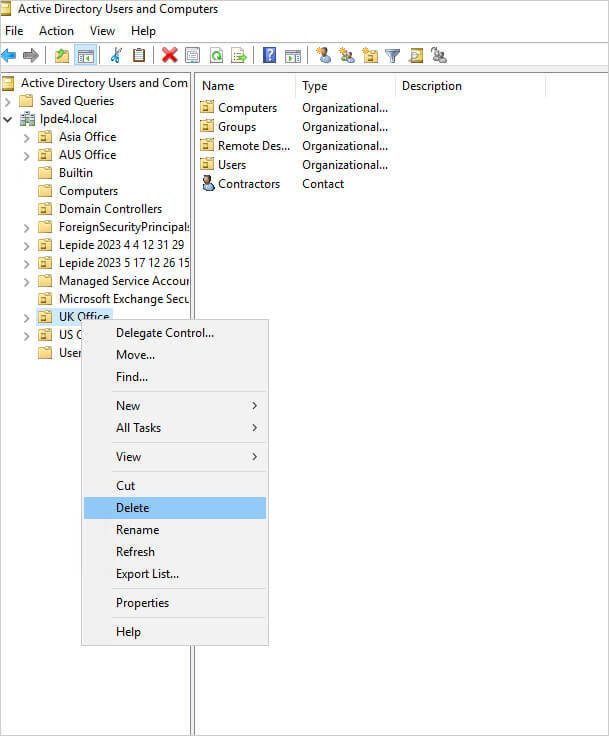The height and width of the screenshot is (736, 609).
Task: Click the Contractors contact icon
Action: click(208, 184)
